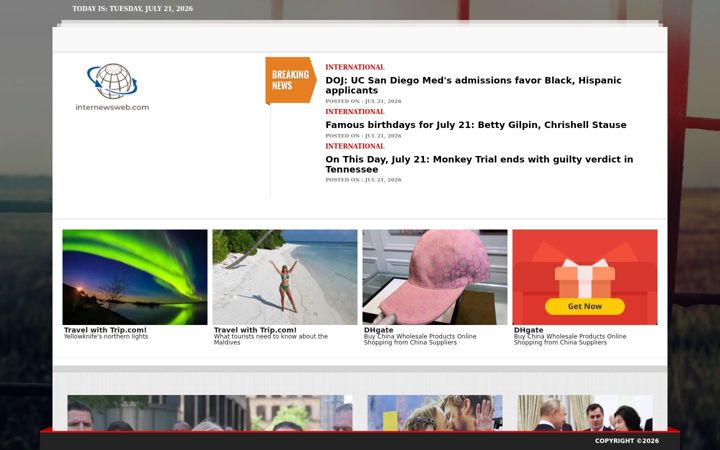
Task: Open the DOJ UC San Diego Med admissions headline
Action: coord(473,85)
